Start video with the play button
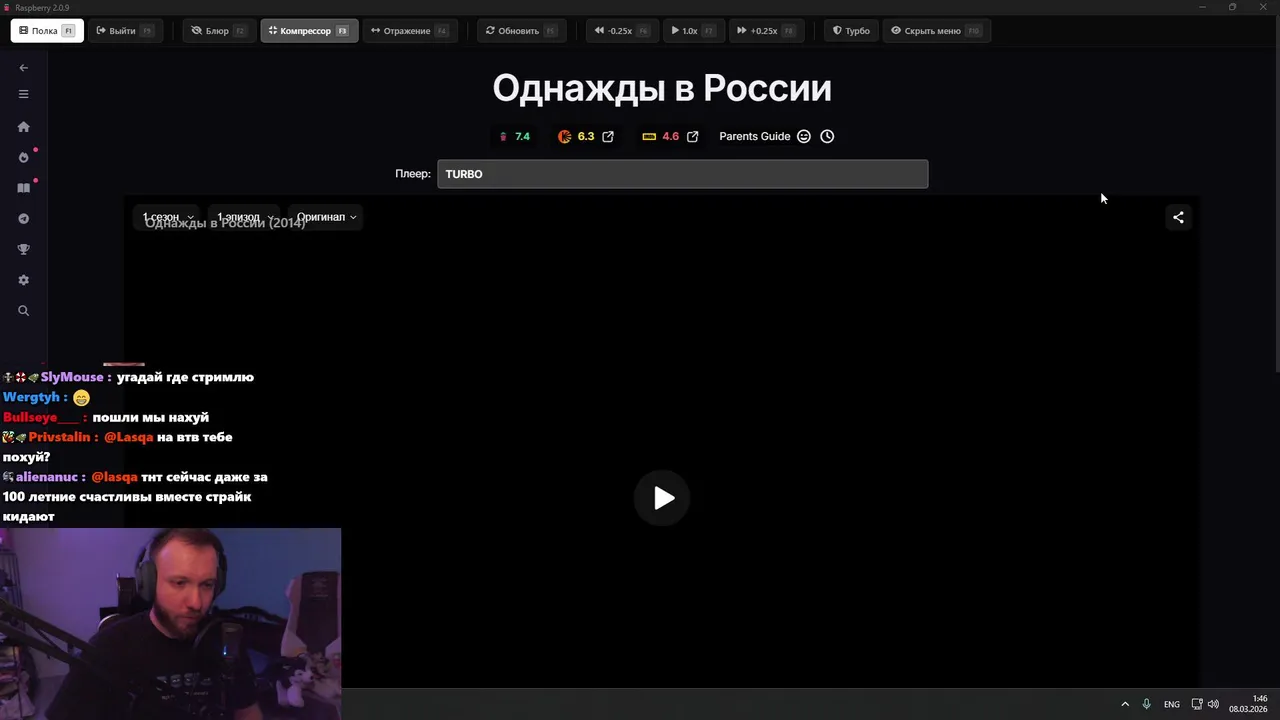 (x=662, y=498)
